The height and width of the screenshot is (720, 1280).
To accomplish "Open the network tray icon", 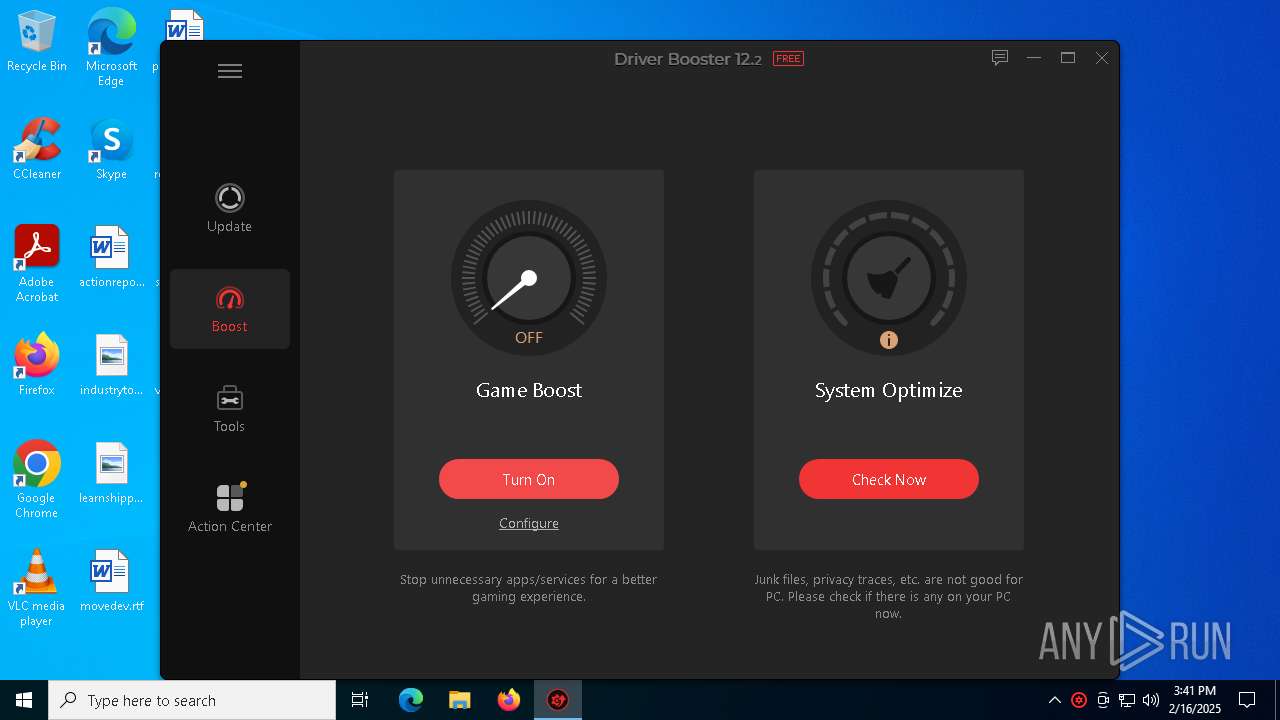I will tap(1127, 700).
